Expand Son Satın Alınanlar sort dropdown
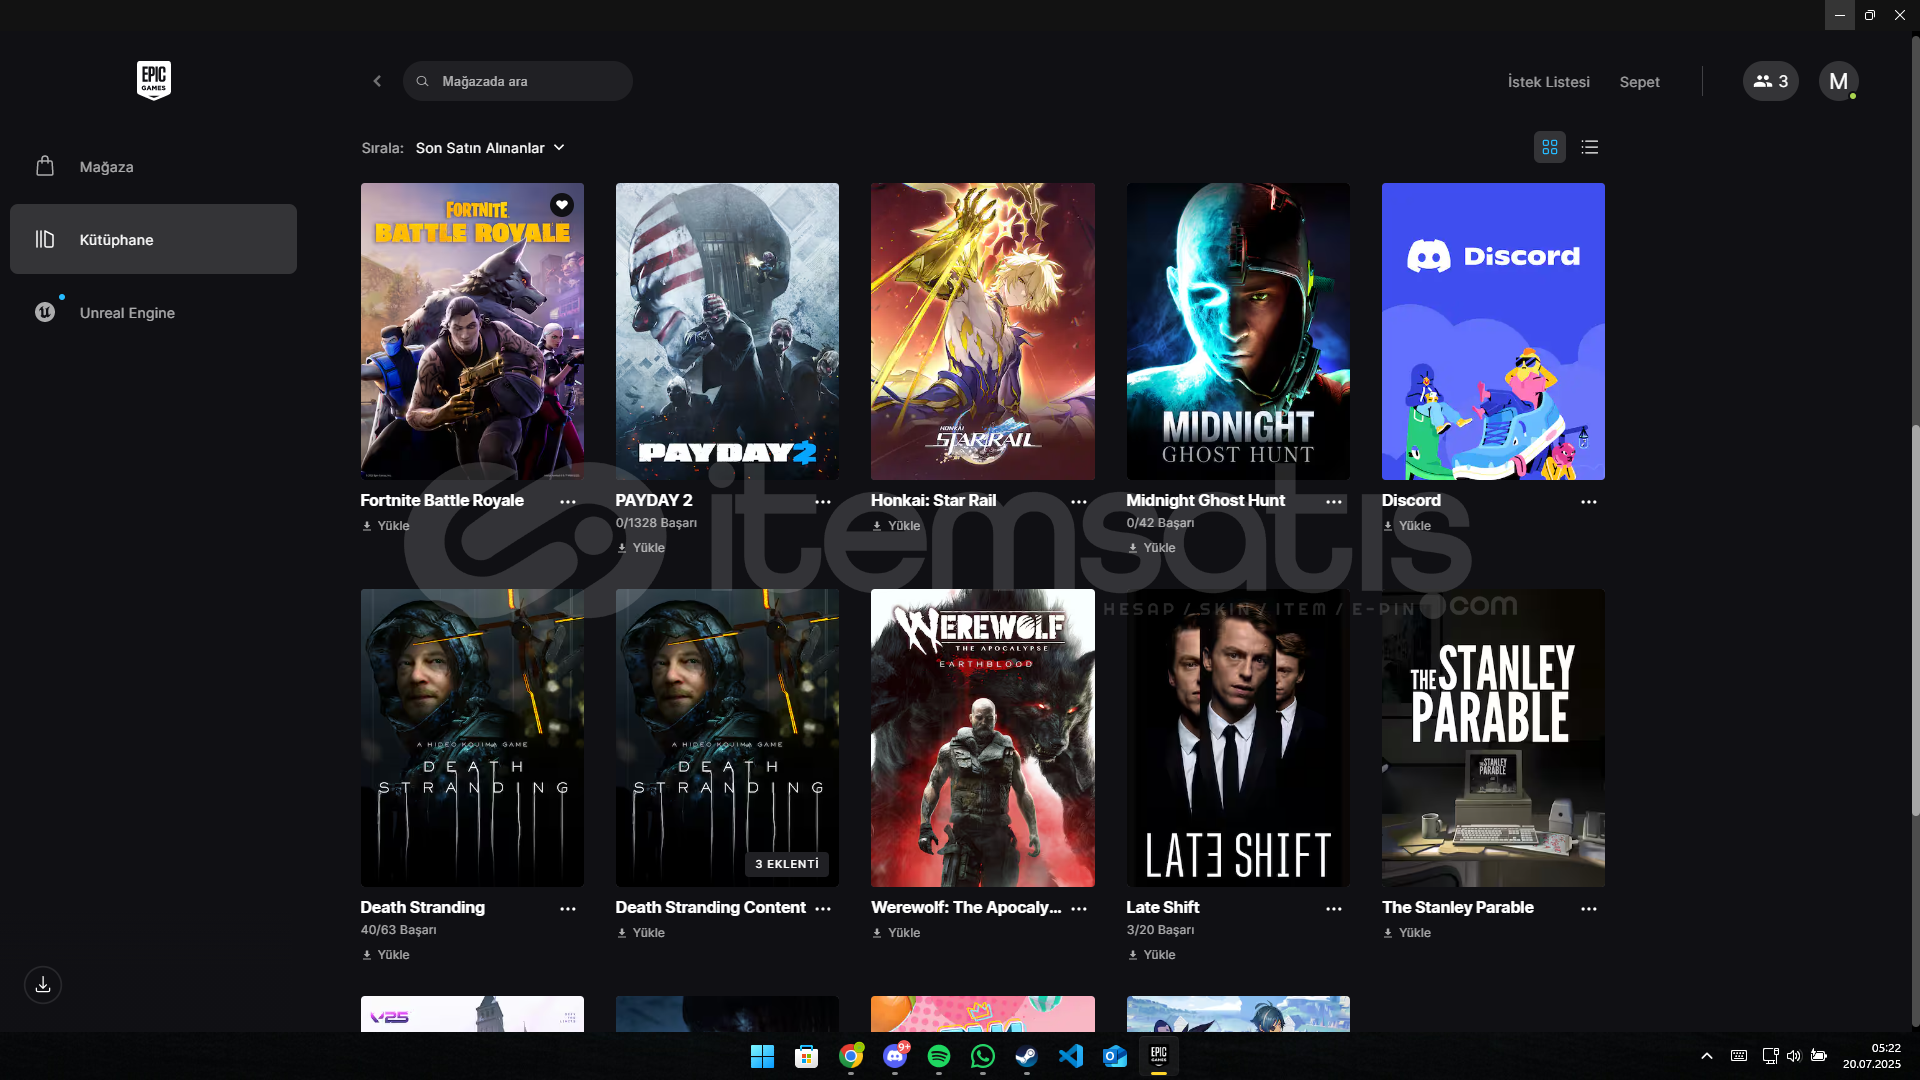1920x1080 pixels. (490, 148)
